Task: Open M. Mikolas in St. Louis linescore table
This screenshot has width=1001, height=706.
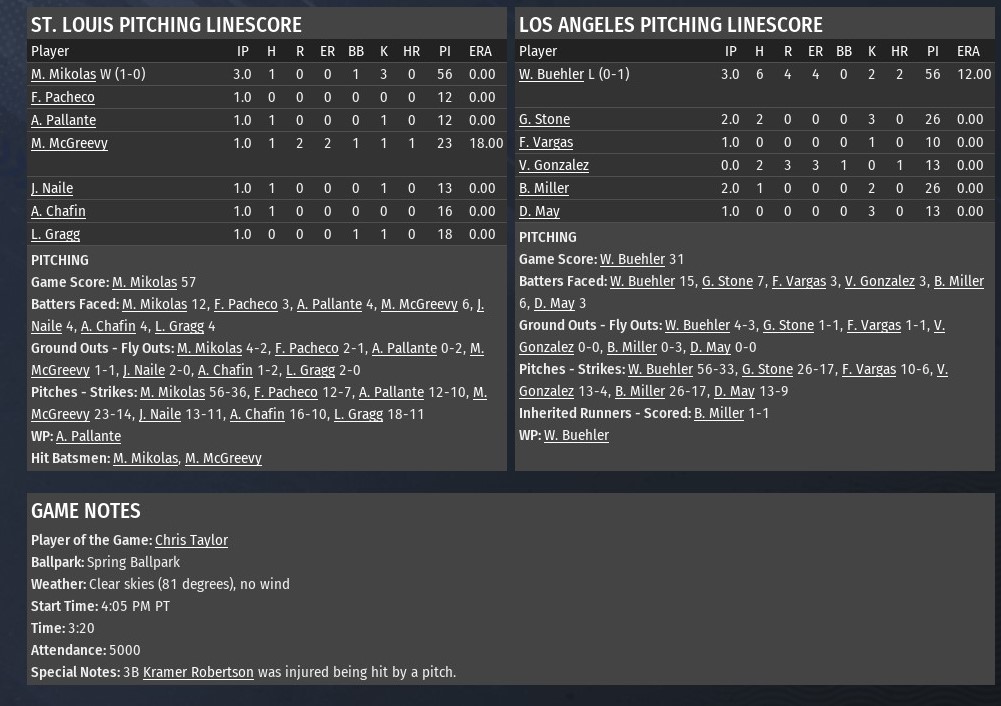Action: [63, 74]
